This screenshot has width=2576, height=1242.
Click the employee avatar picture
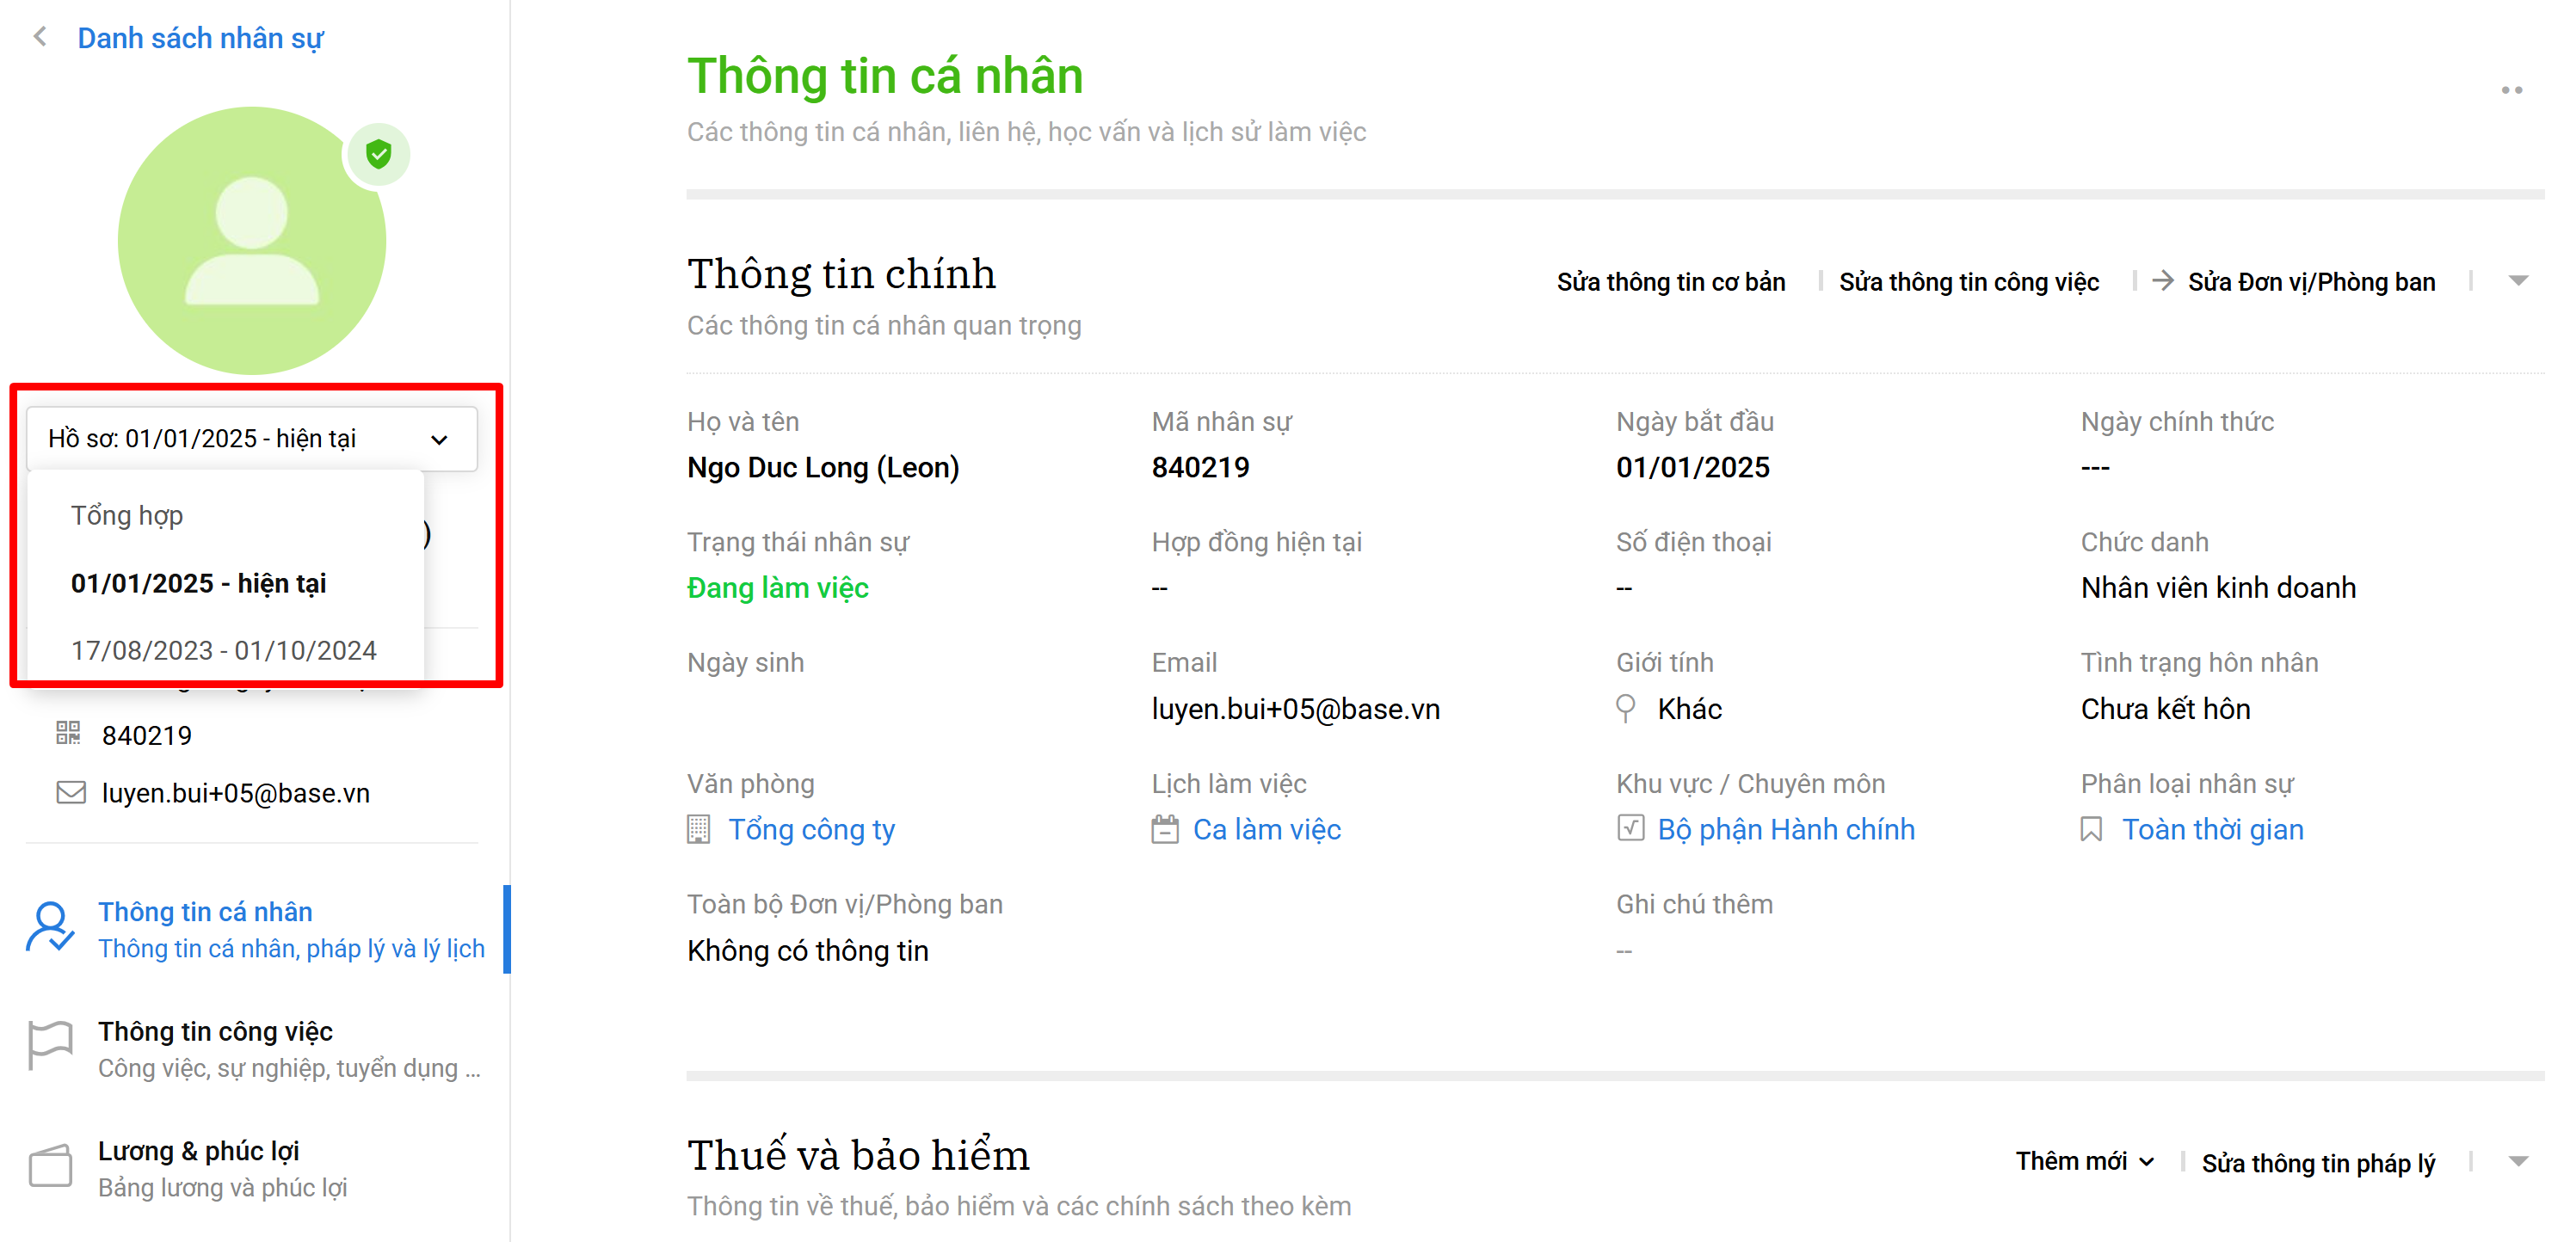[x=251, y=241]
